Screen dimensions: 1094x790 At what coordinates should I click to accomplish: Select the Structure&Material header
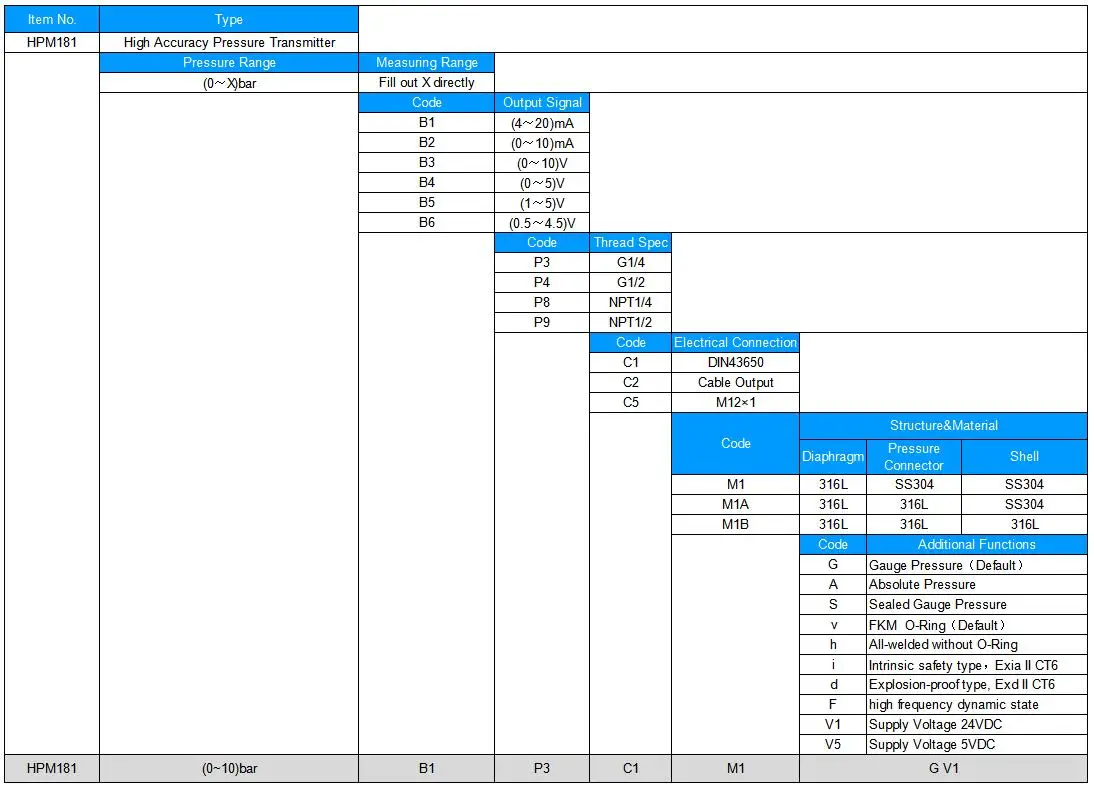943,425
